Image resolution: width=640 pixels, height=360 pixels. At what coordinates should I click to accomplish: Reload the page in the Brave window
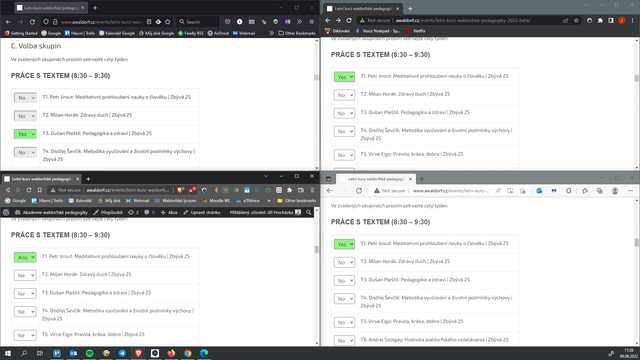pyautogui.click(x=29, y=190)
